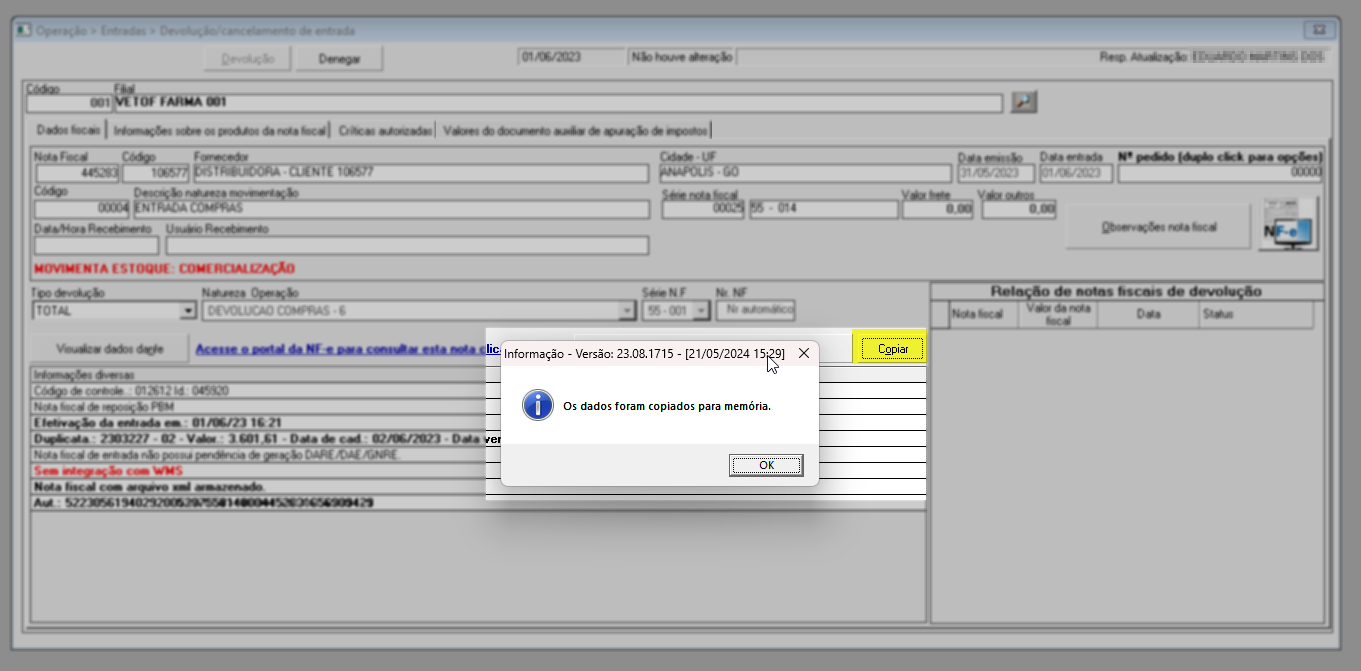Viewport: 1361px width, 671px height.
Task: Expand the Série N.F dropdown
Action: 700,311
